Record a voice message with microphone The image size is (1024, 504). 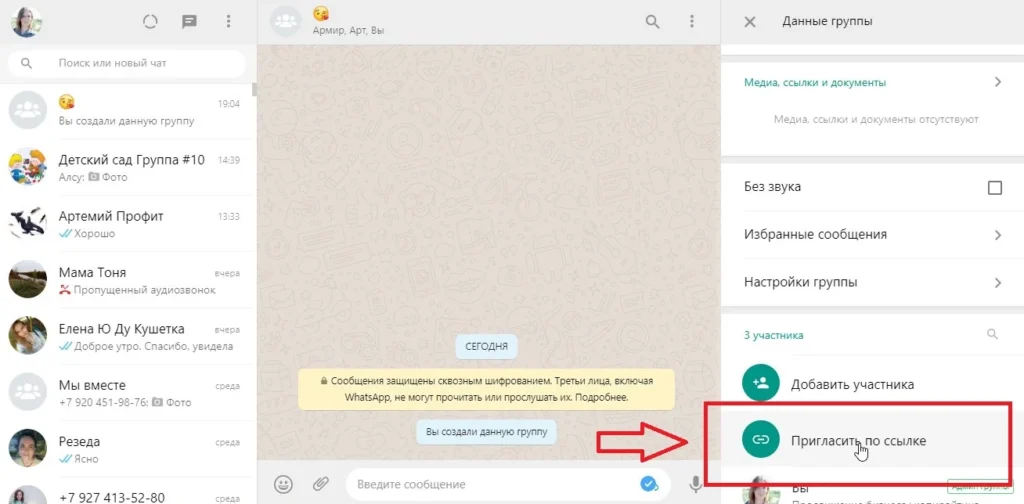(696, 484)
